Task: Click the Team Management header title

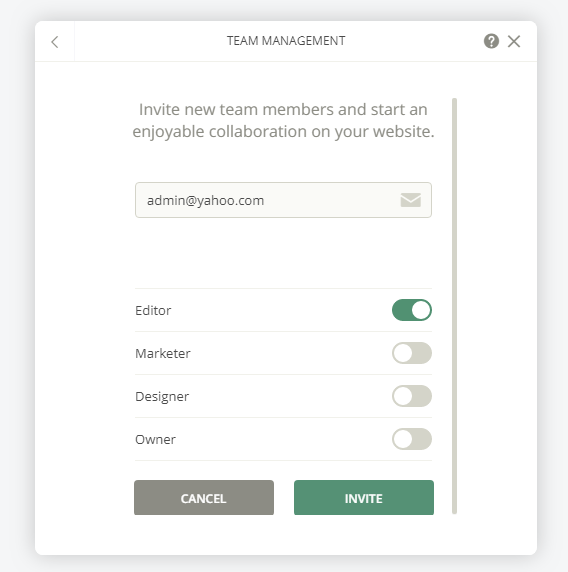Action: tap(286, 41)
